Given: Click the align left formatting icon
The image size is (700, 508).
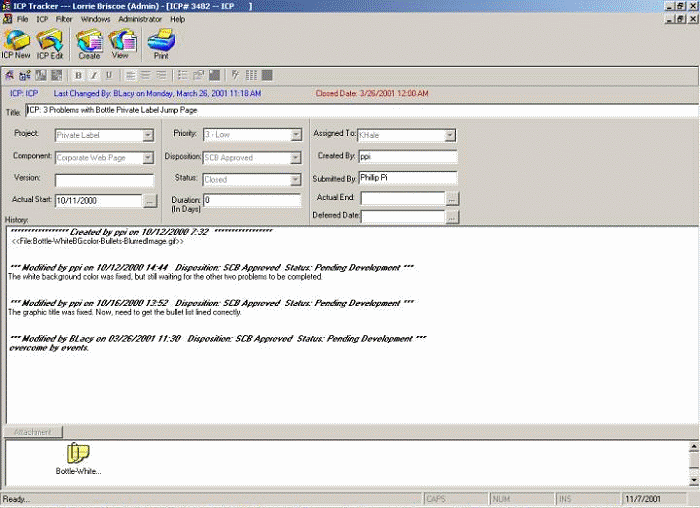Looking at the screenshot, I should (129, 75).
